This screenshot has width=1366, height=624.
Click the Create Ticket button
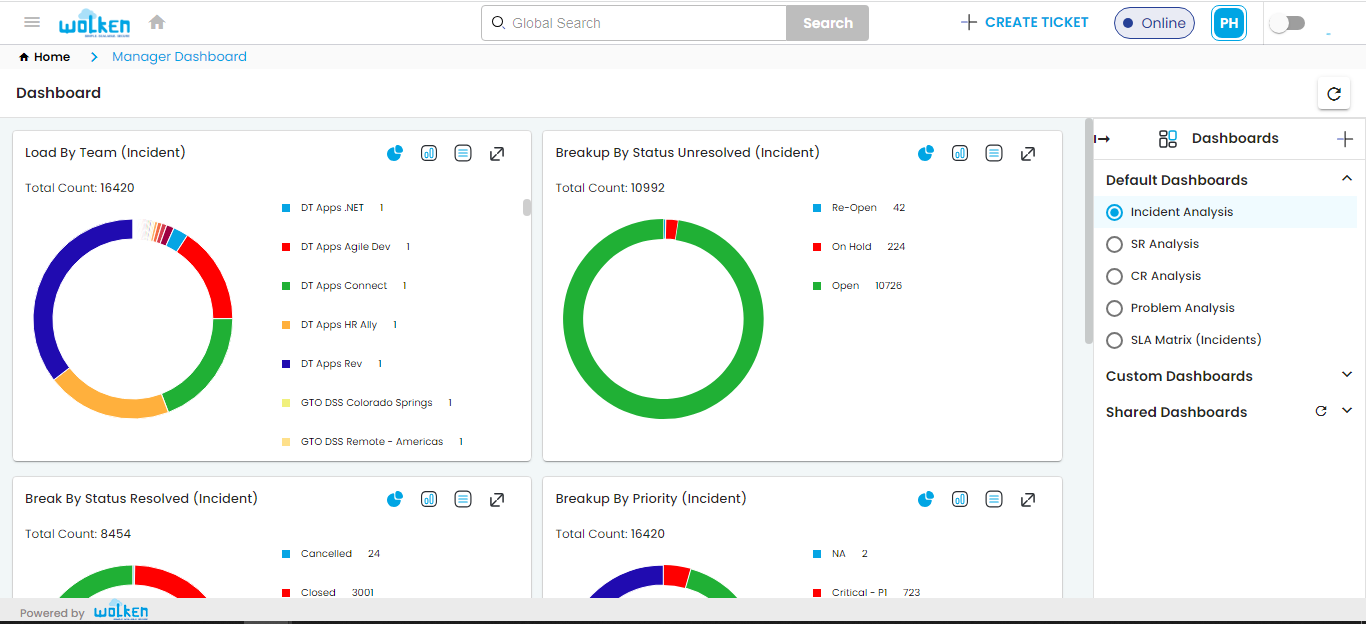[1024, 22]
